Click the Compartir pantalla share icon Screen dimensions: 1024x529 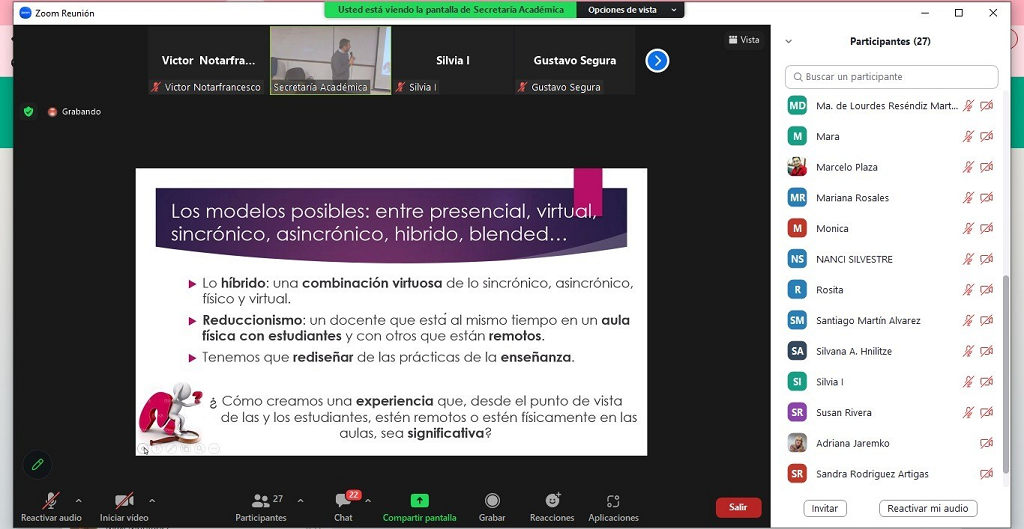[419, 501]
